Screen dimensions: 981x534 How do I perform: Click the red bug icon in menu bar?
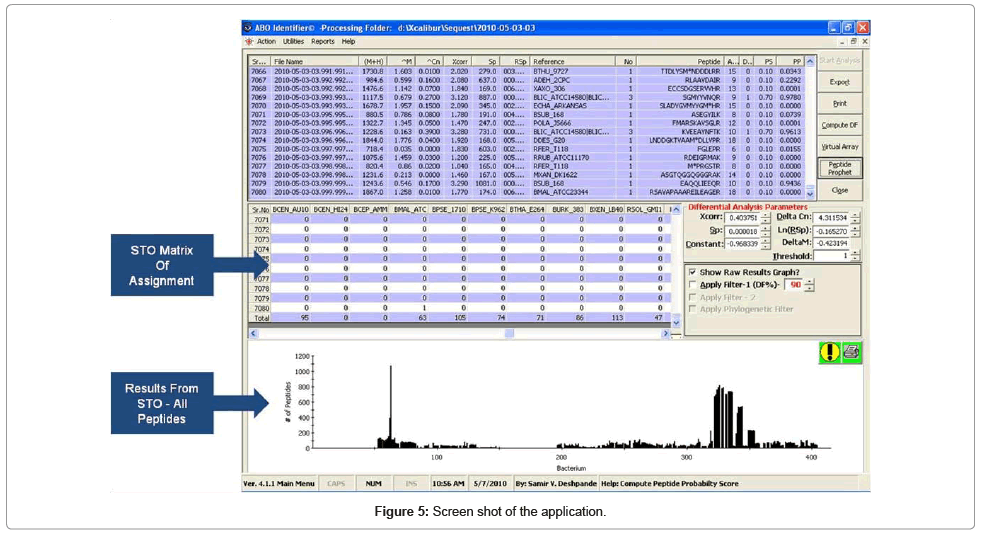[249, 42]
